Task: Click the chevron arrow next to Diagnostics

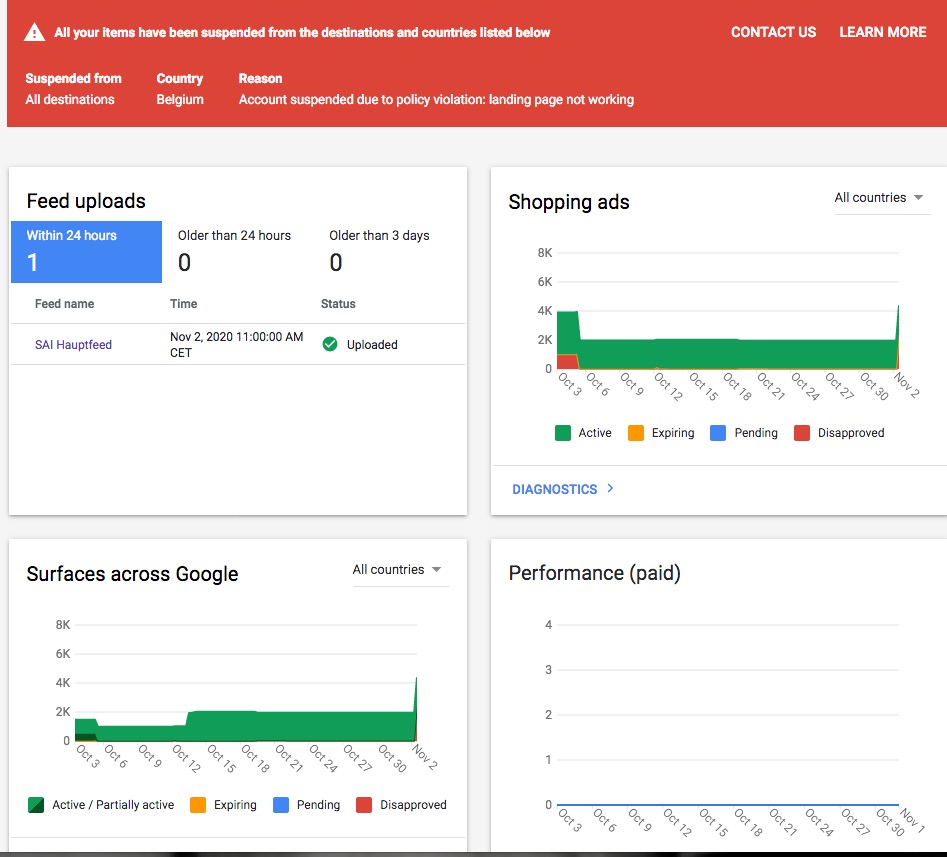Action: [x=610, y=489]
